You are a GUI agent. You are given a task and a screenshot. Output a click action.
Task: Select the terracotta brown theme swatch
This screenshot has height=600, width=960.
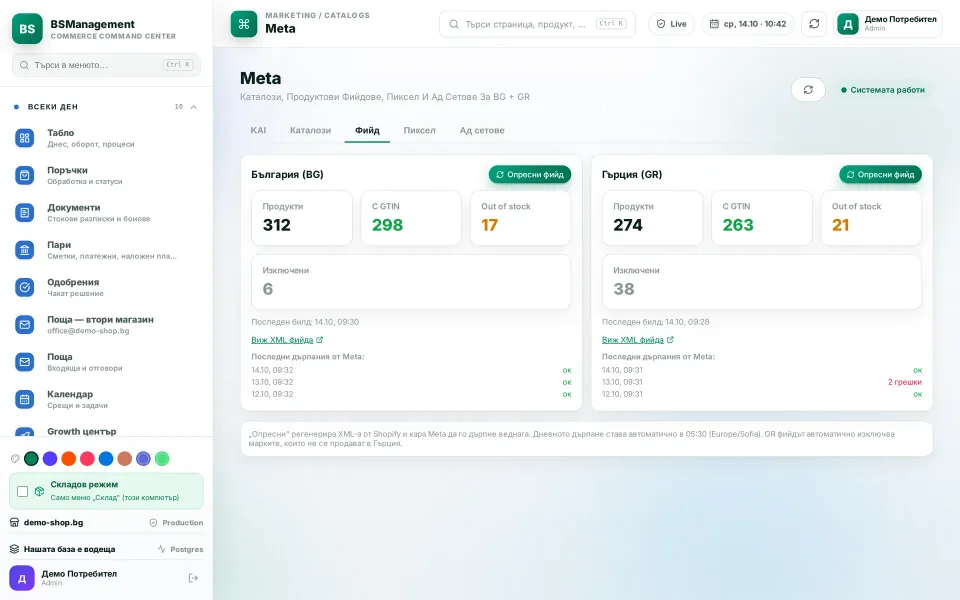click(x=124, y=459)
